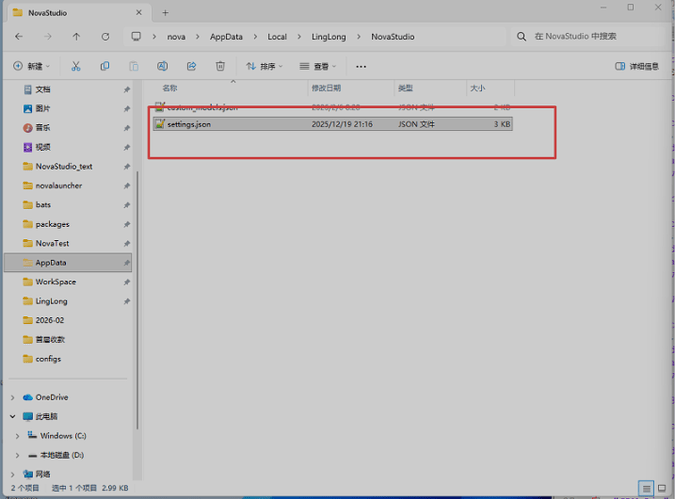Screen dimensions: 675x499
Task: Open 文档 in navigation pane
Action: tap(43, 90)
